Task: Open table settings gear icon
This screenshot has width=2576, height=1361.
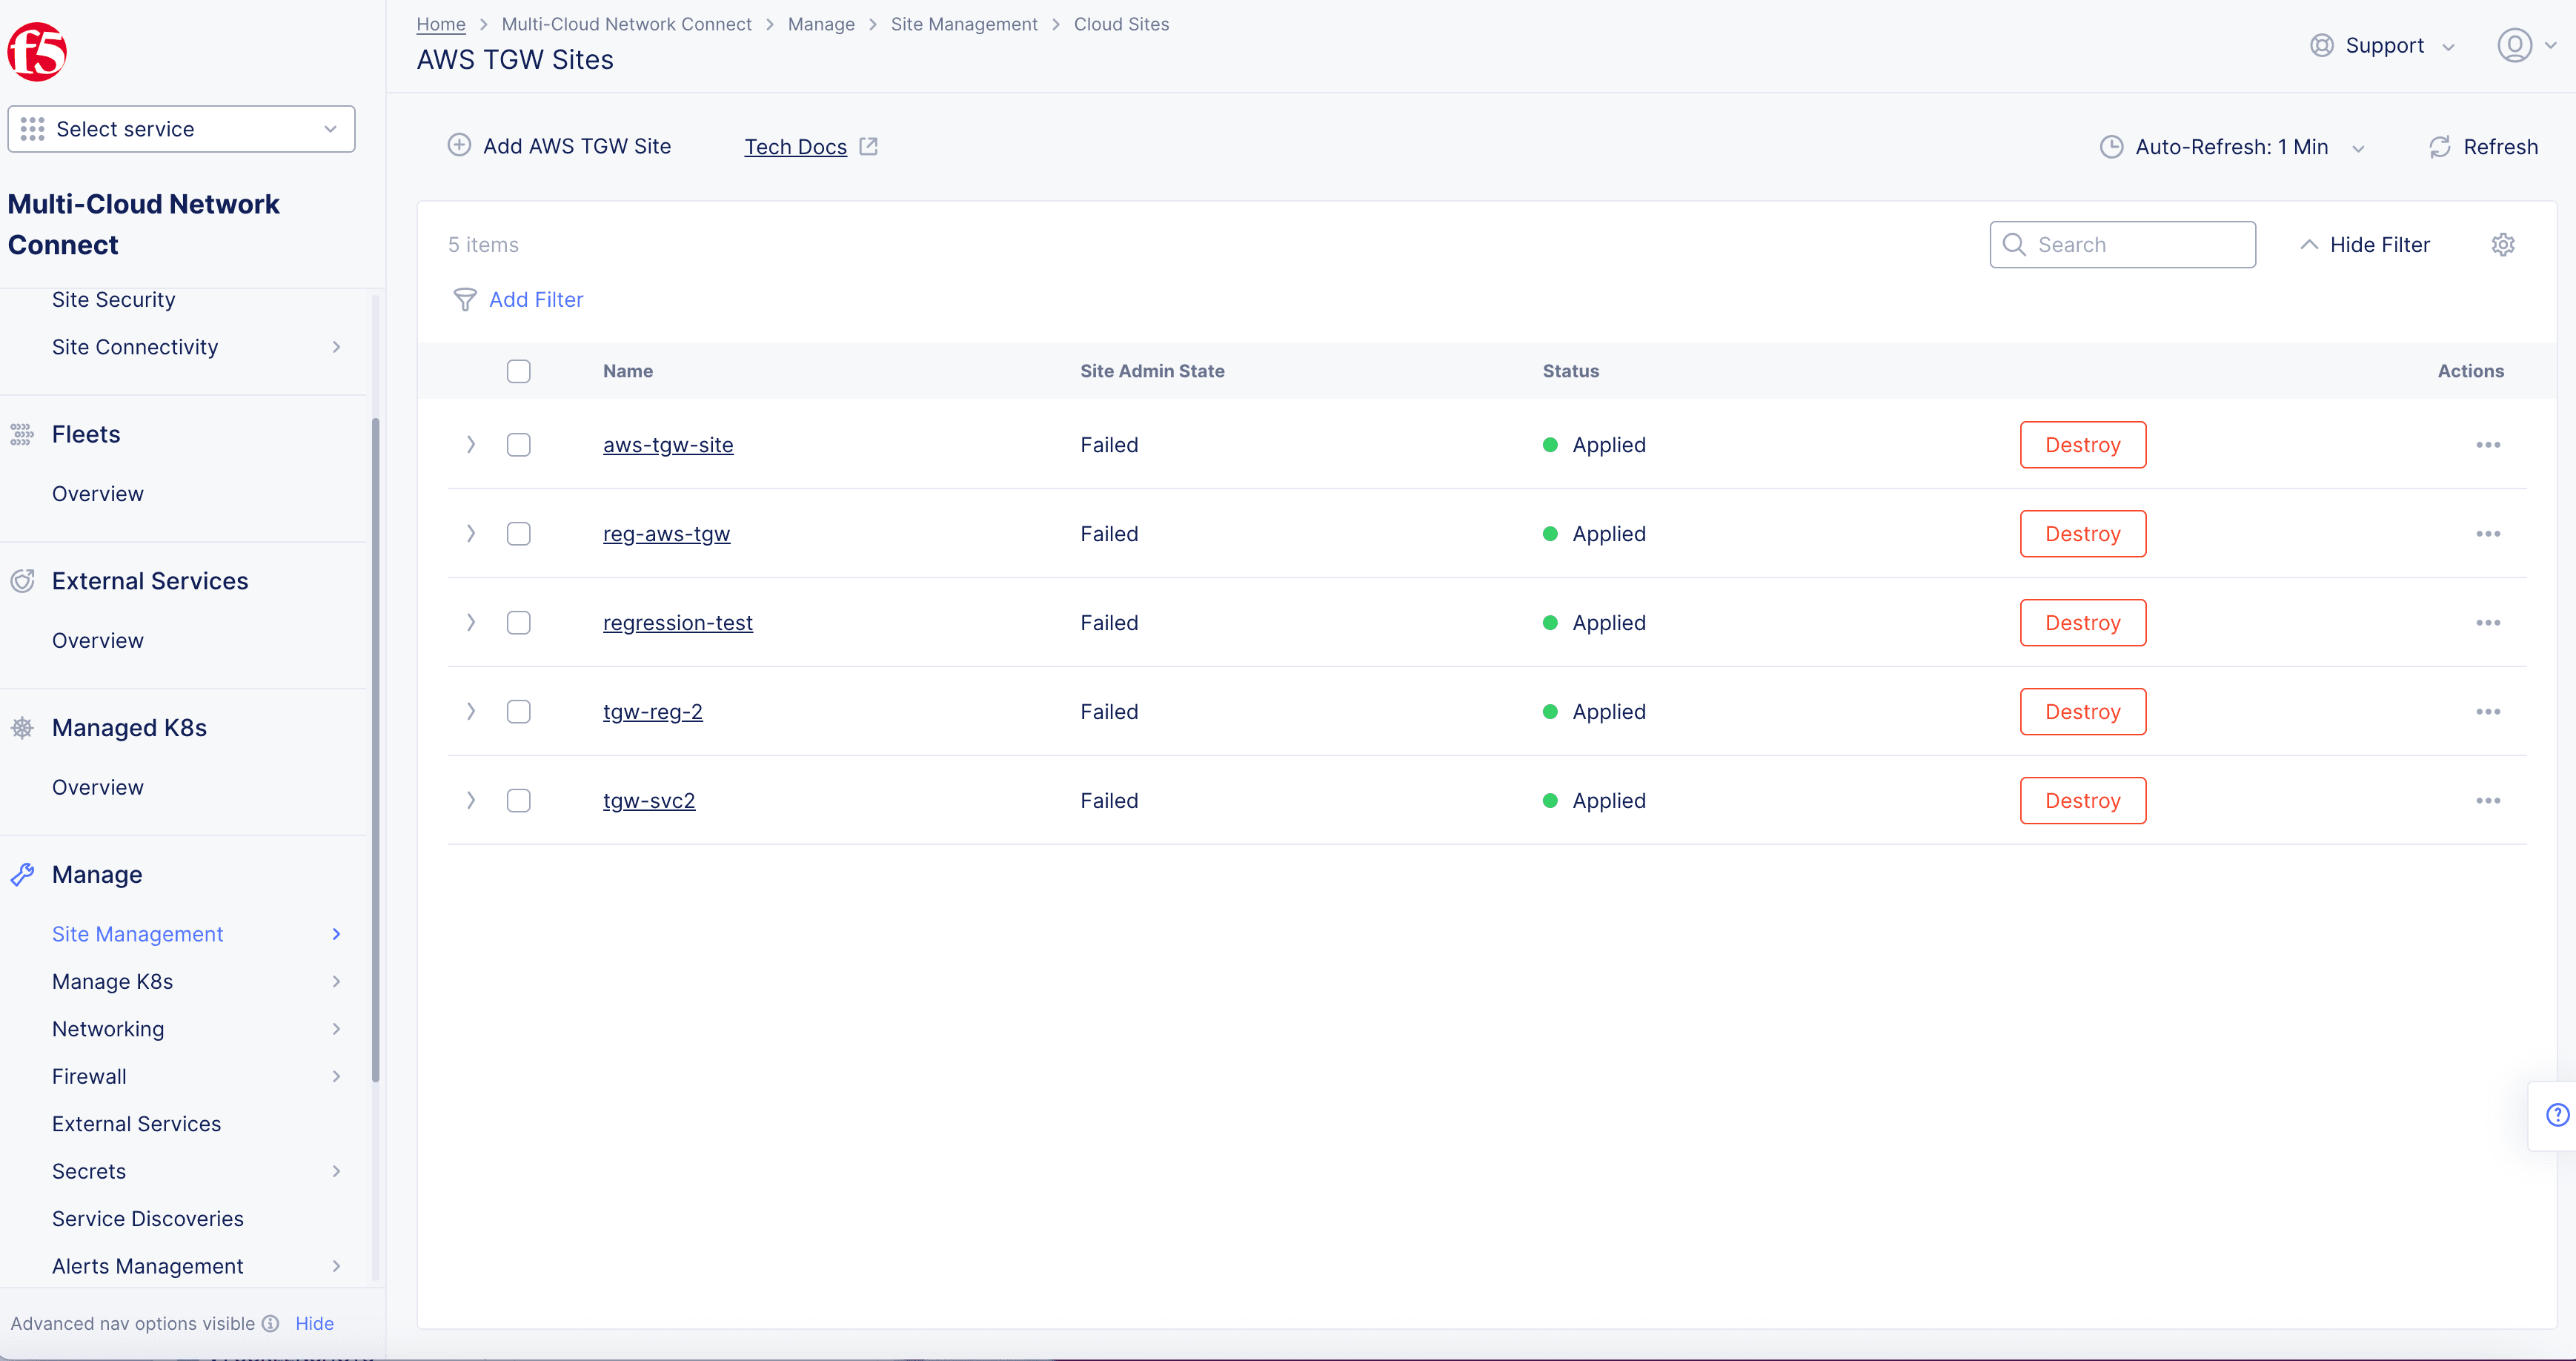Action: point(2503,245)
